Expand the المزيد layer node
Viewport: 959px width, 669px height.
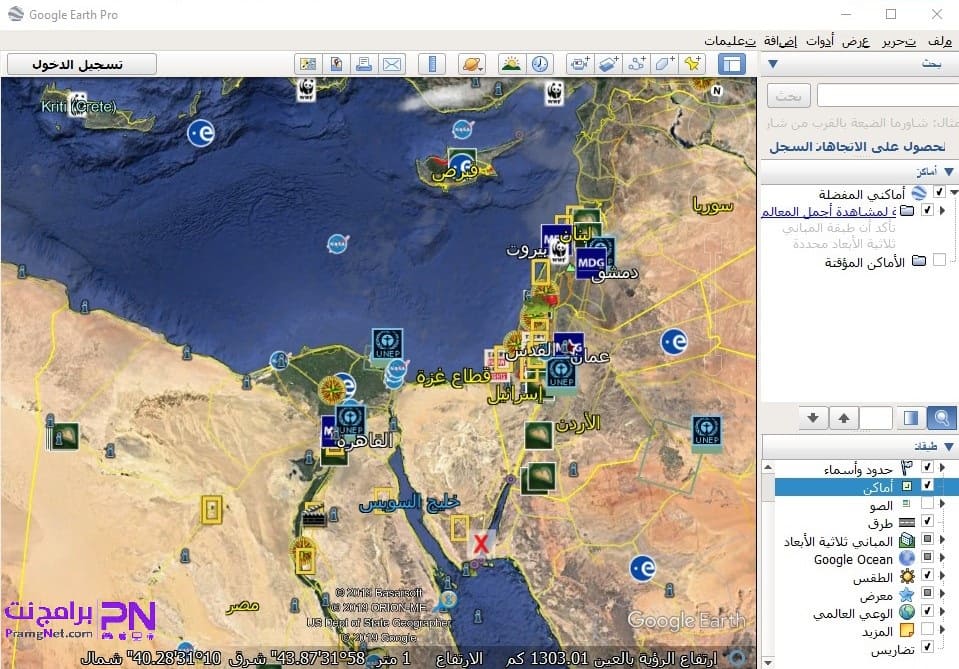click(x=942, y=629)
